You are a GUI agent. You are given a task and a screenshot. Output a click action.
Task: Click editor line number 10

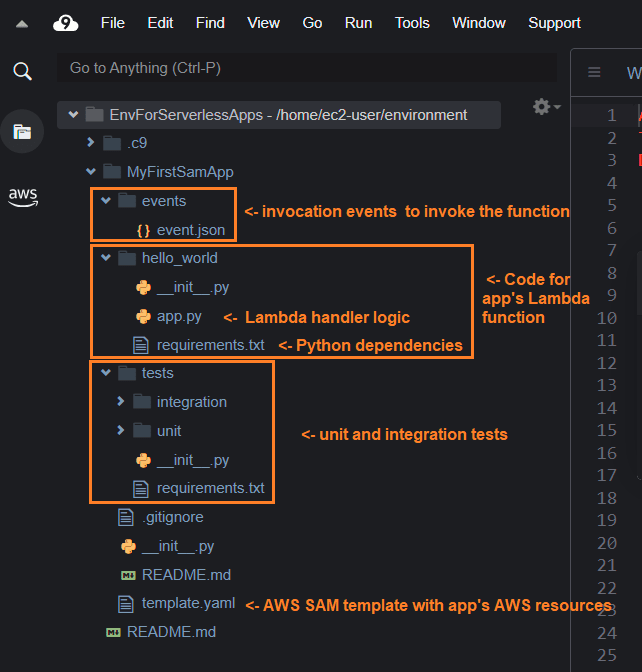607,318
